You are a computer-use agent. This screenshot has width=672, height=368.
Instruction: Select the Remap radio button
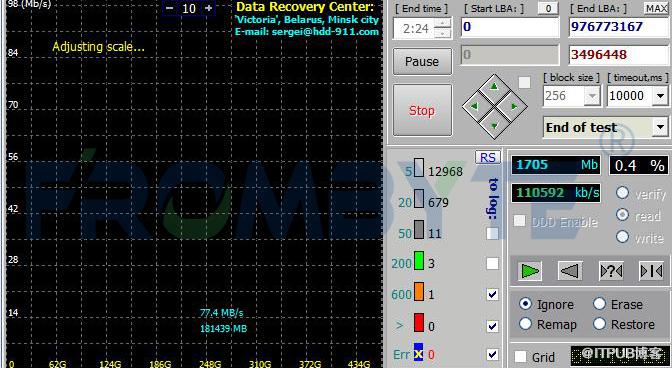[525, 324]
